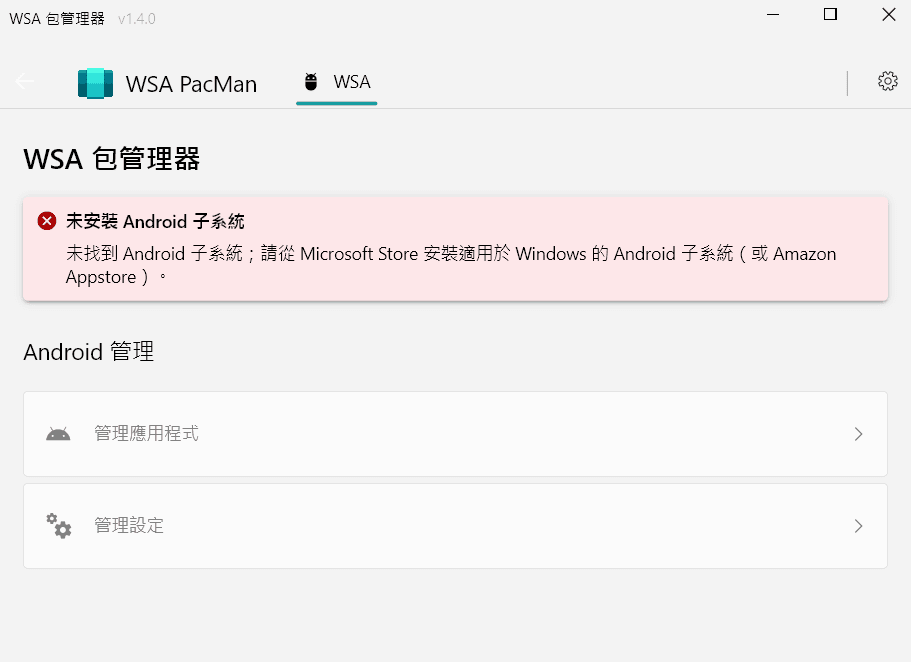Click the v1.4.0 version label in the titlebar

[136, 17]
